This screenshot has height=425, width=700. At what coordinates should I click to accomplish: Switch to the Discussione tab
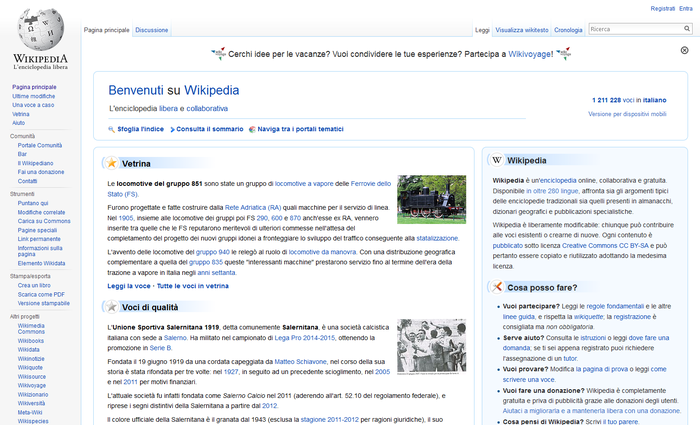(x=152, y=30)
